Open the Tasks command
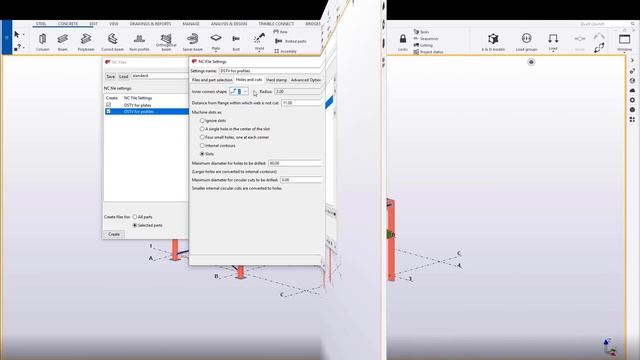Viewport: 640px width, 360px height. tap(421, 32)
